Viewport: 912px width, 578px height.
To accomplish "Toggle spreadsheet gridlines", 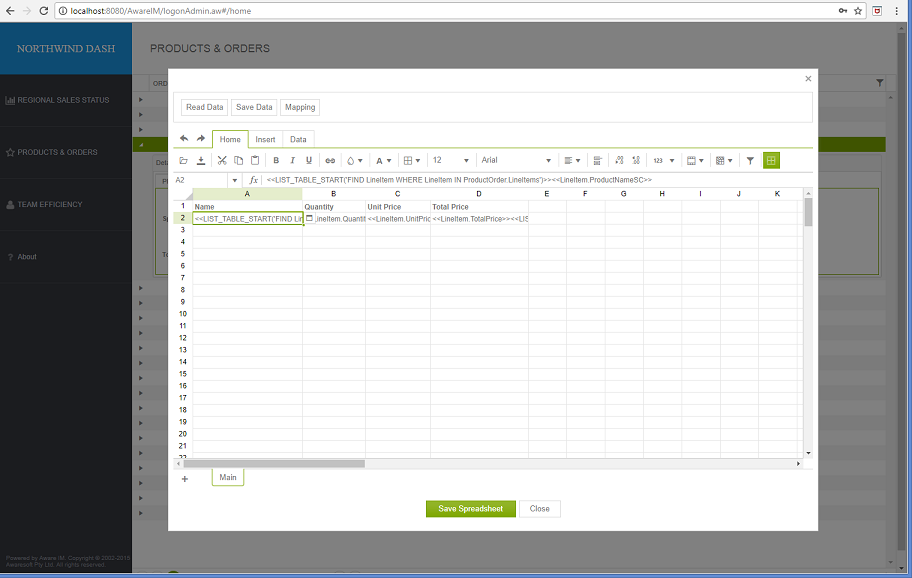I will (771, 160).
